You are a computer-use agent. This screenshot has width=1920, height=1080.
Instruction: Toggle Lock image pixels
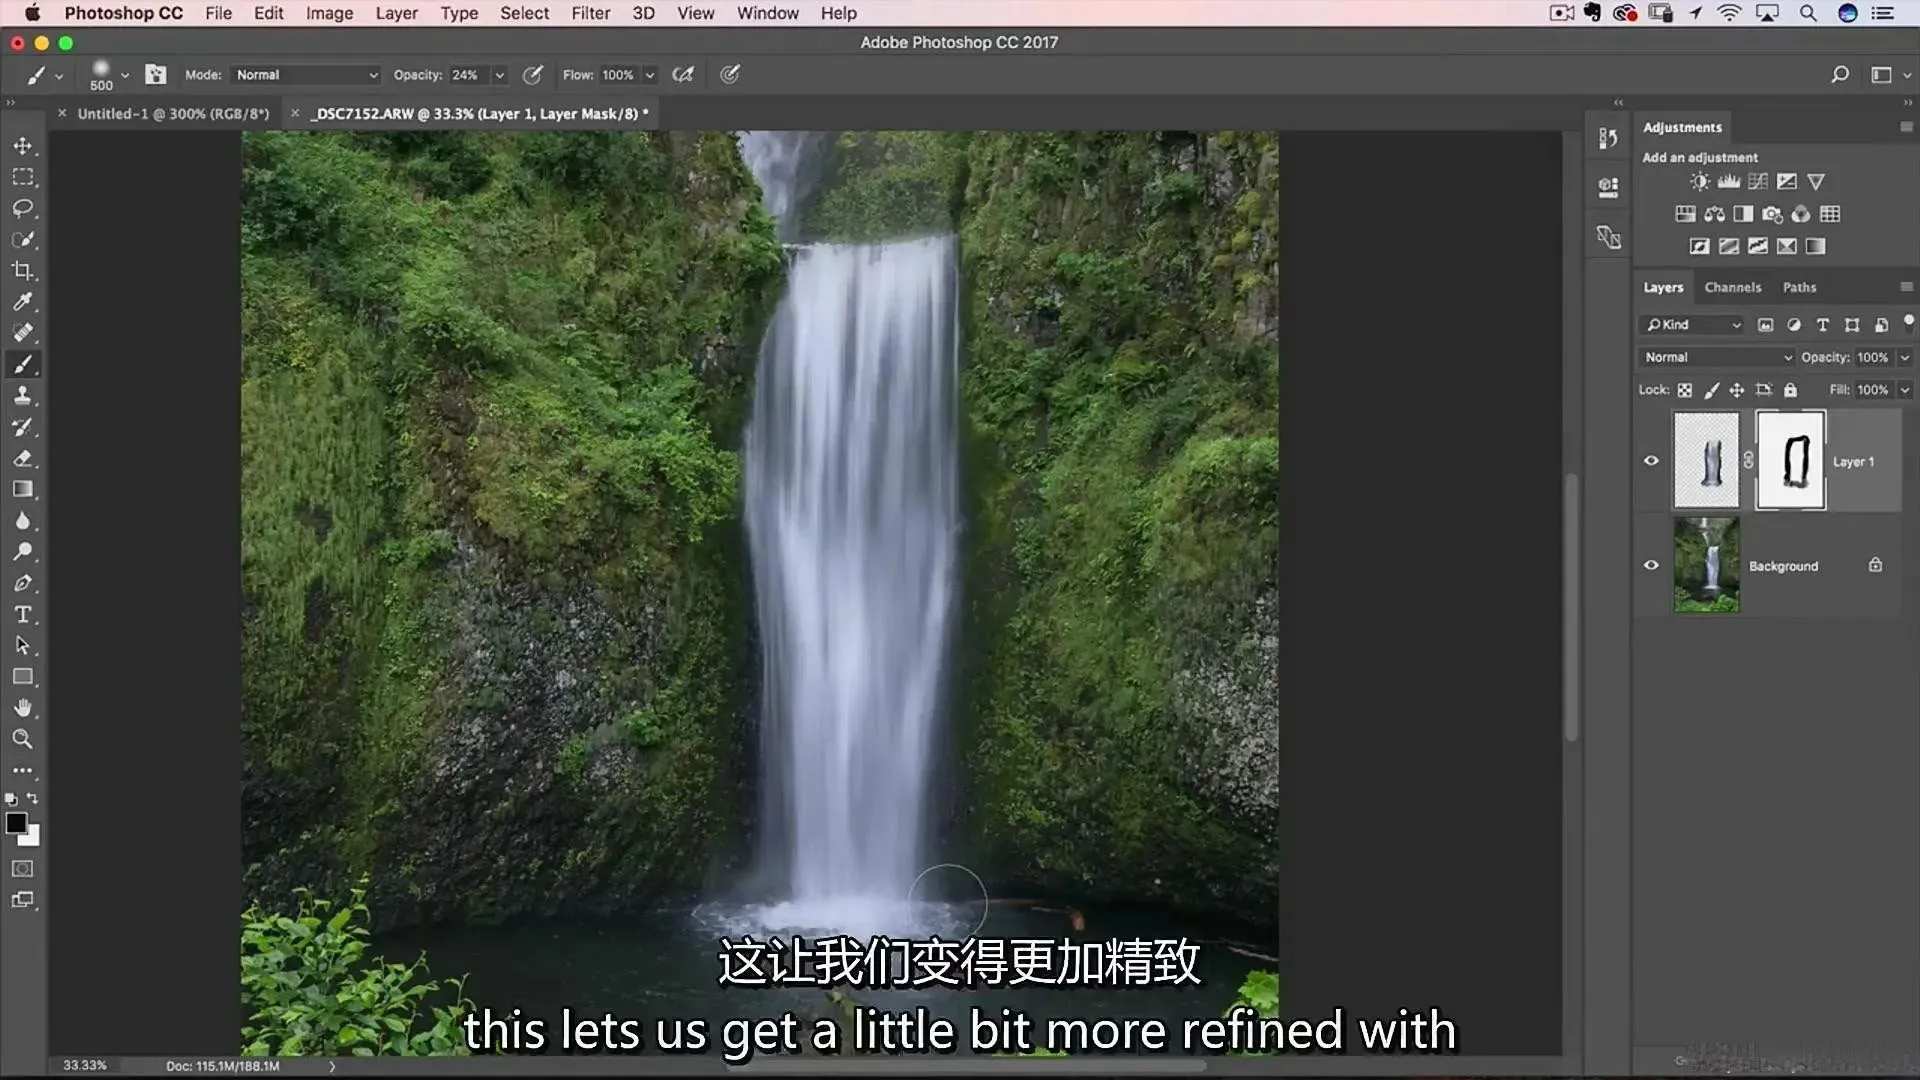click(x=1711, y=390)
